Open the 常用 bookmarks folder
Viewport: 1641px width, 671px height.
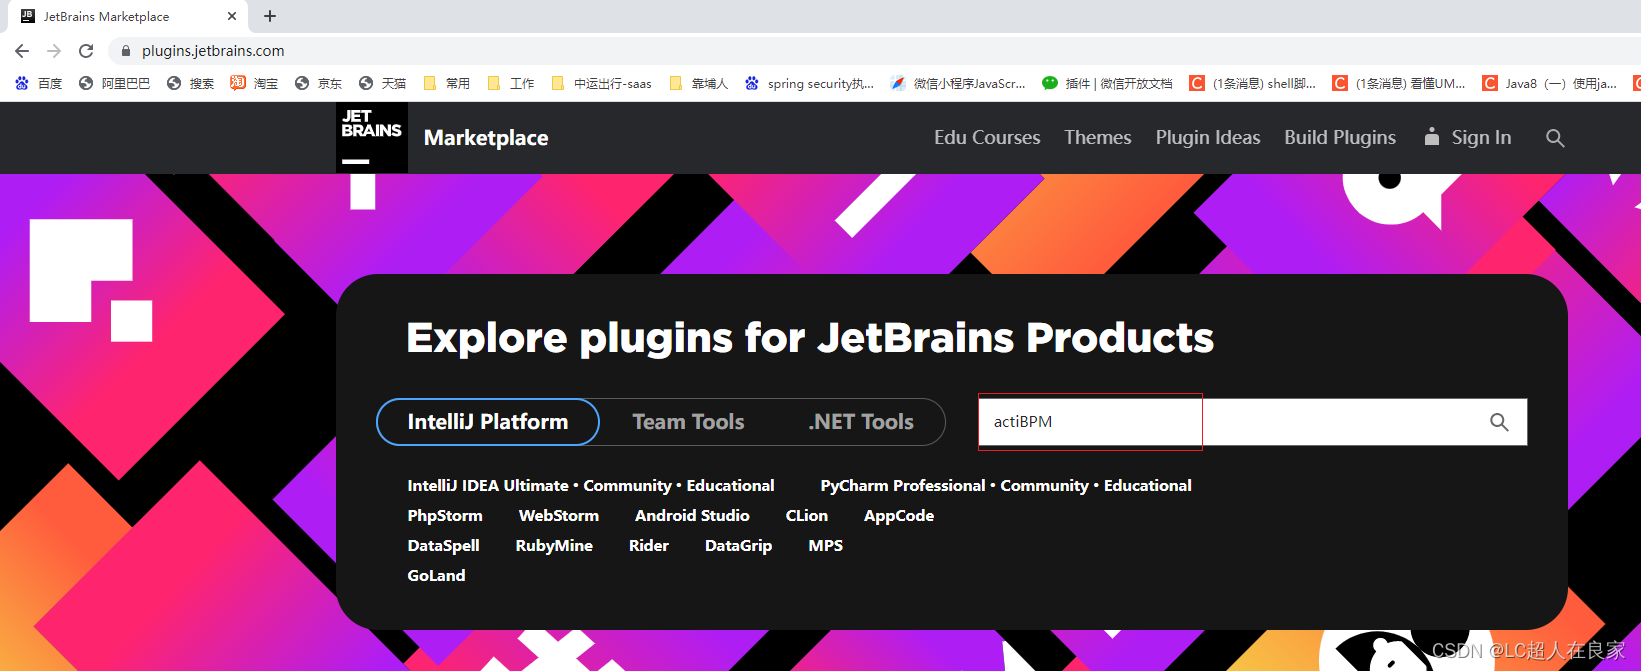click(x=446, y=84)
